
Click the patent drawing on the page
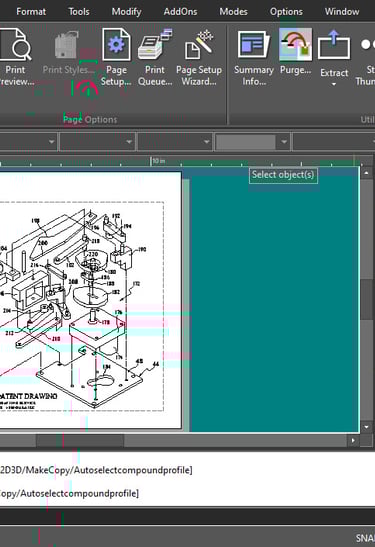(x=82, y=306)
